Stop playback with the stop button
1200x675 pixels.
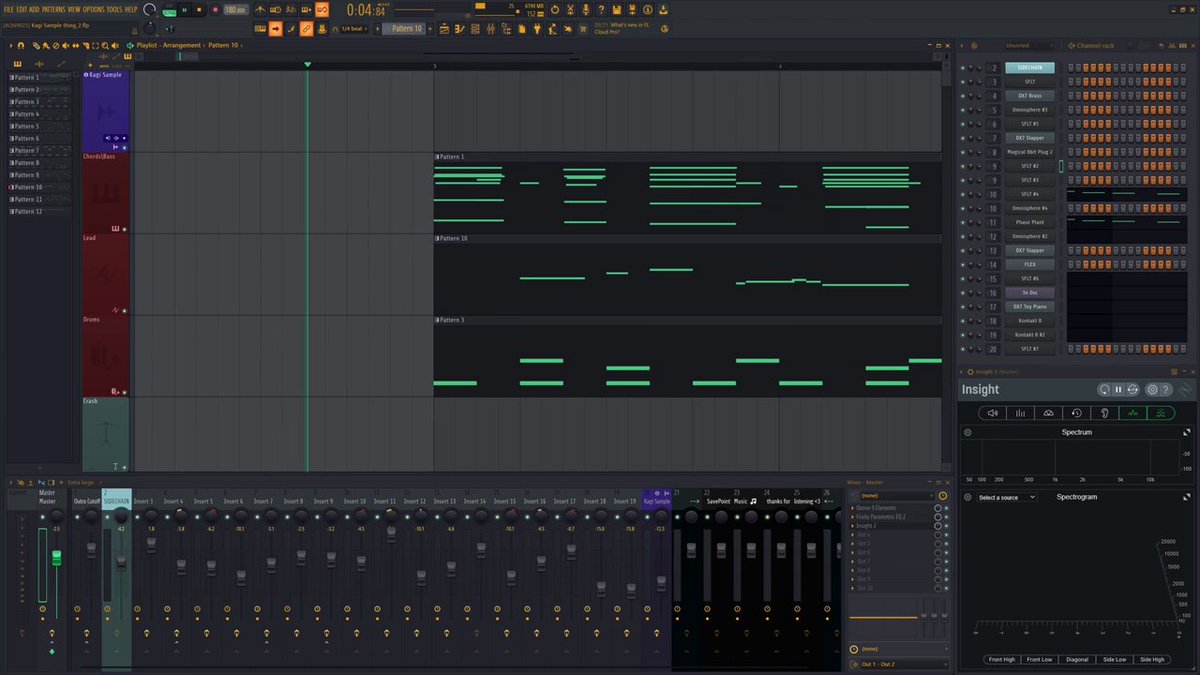(199, 9)
